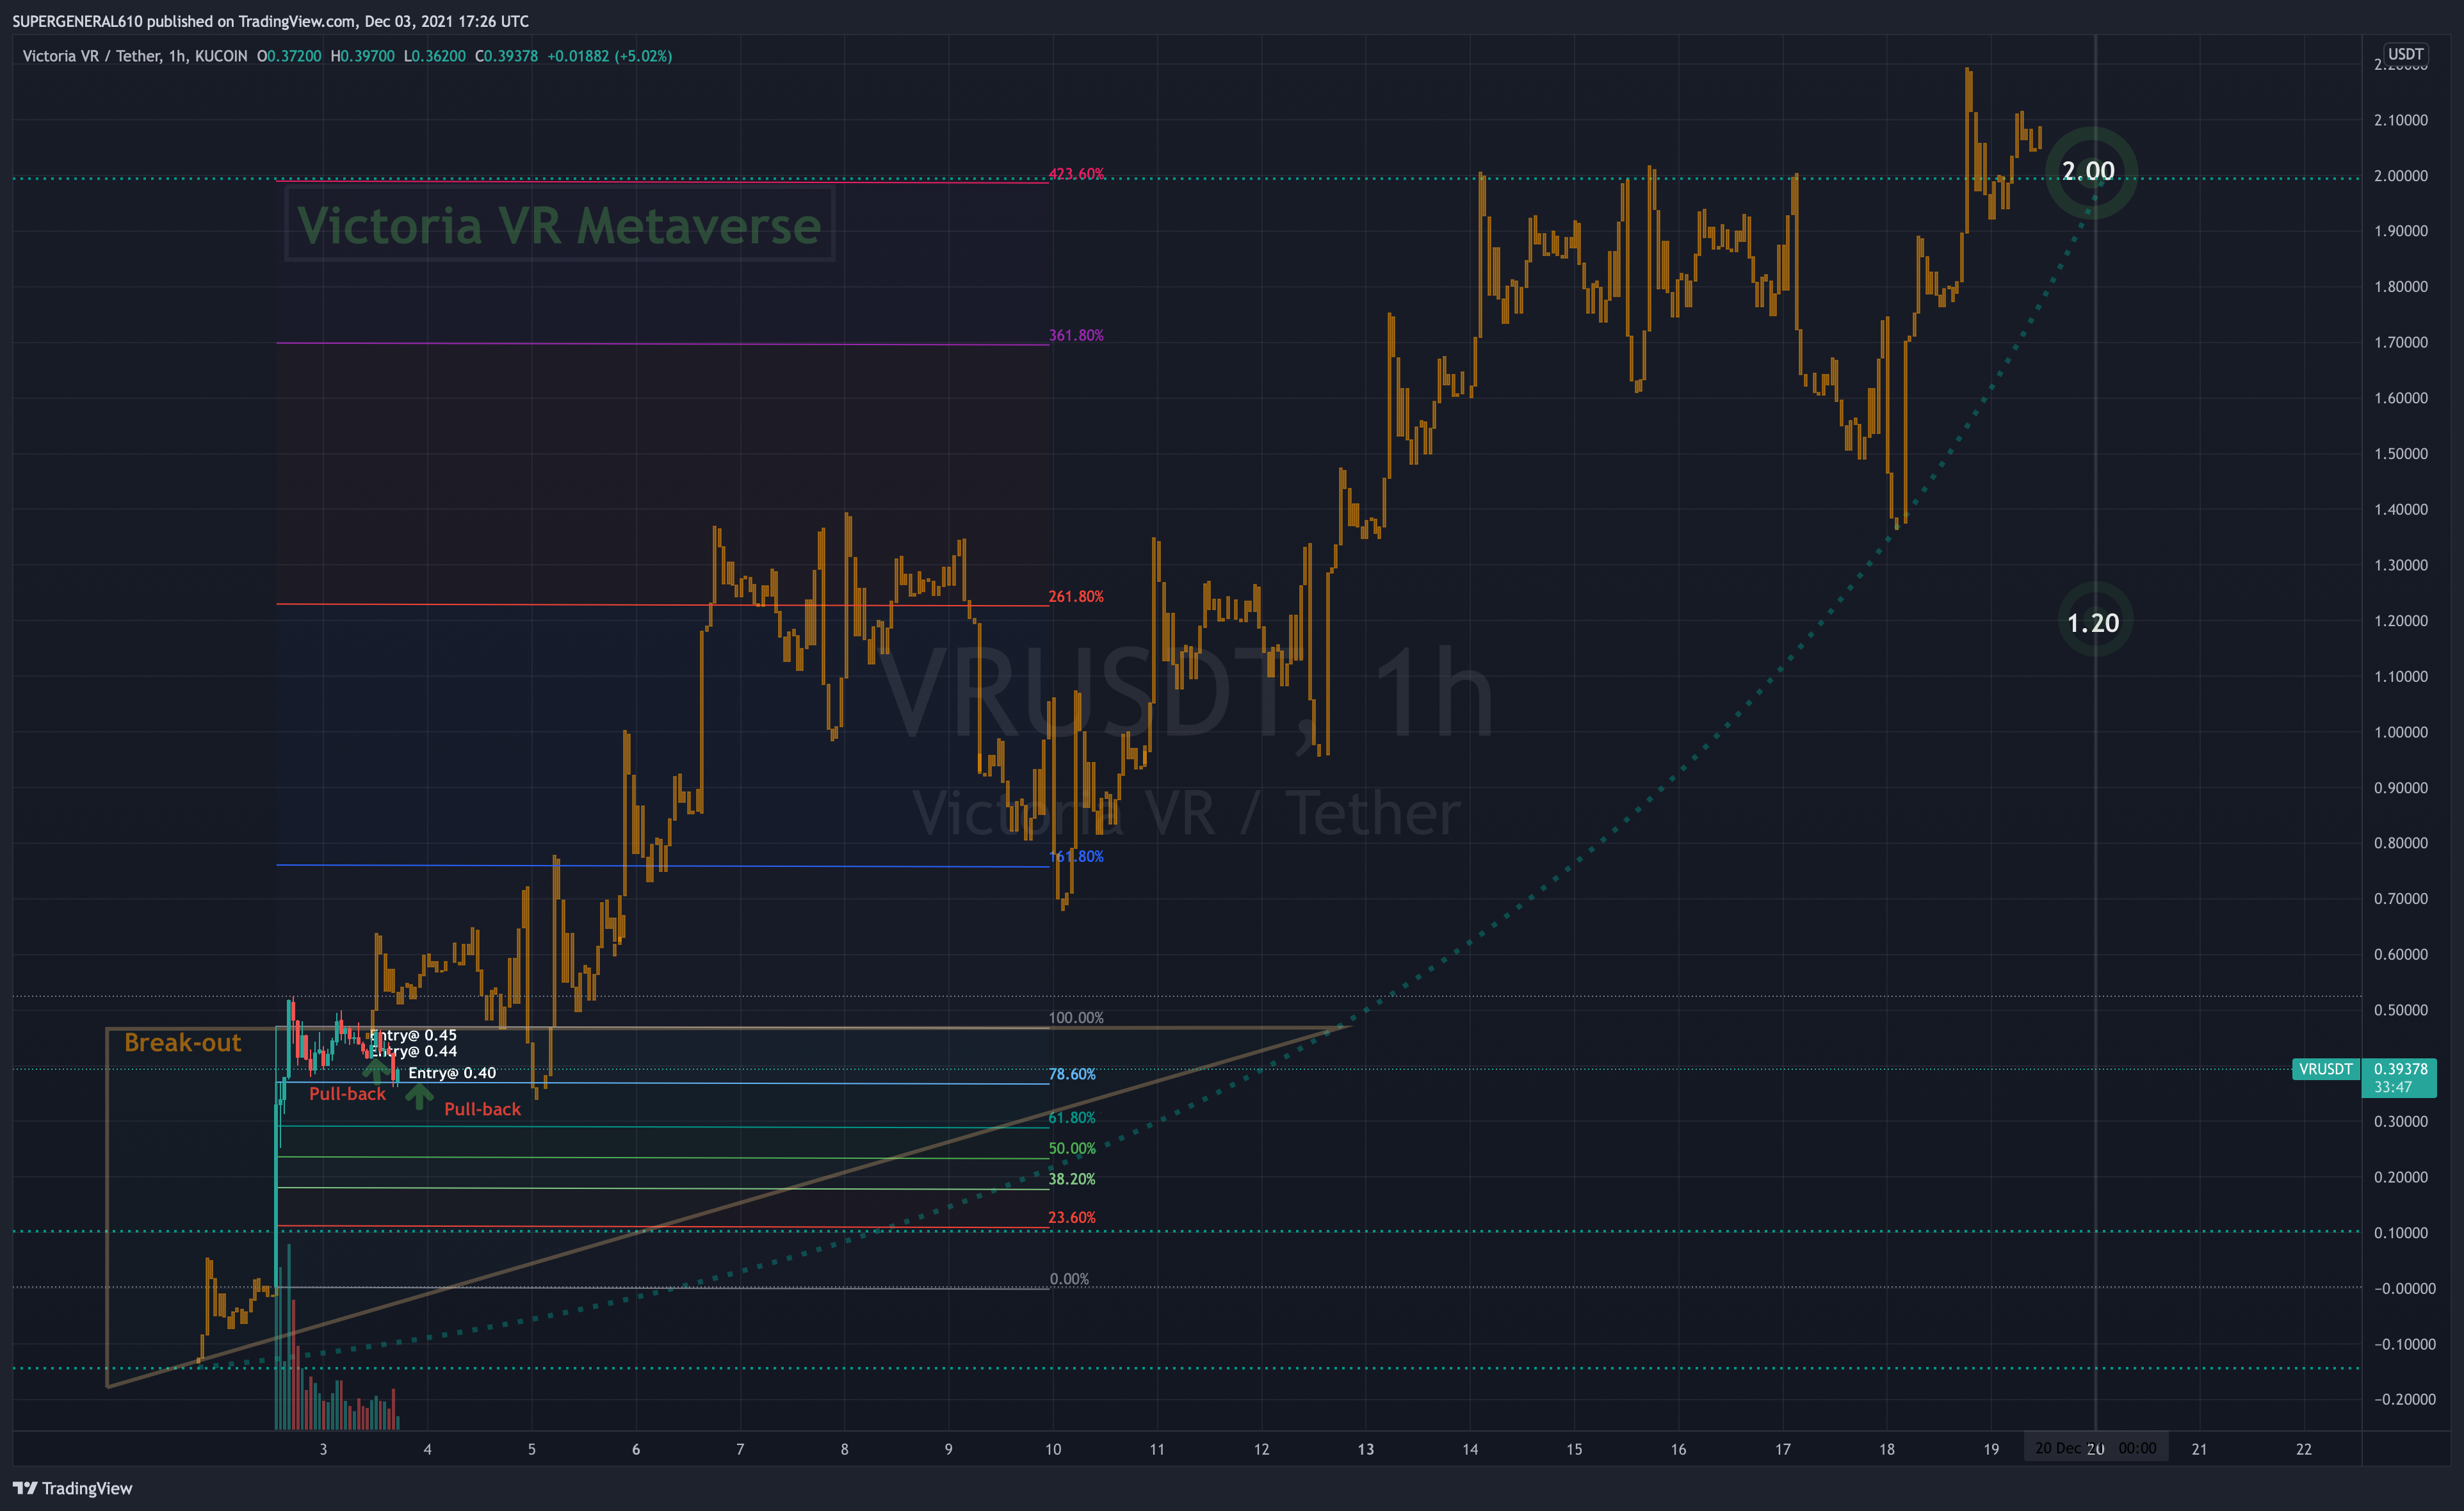Click the Entry@ 0.40 label
This screenshot has height=1511, width=2464.
[x=452, y=1073]
